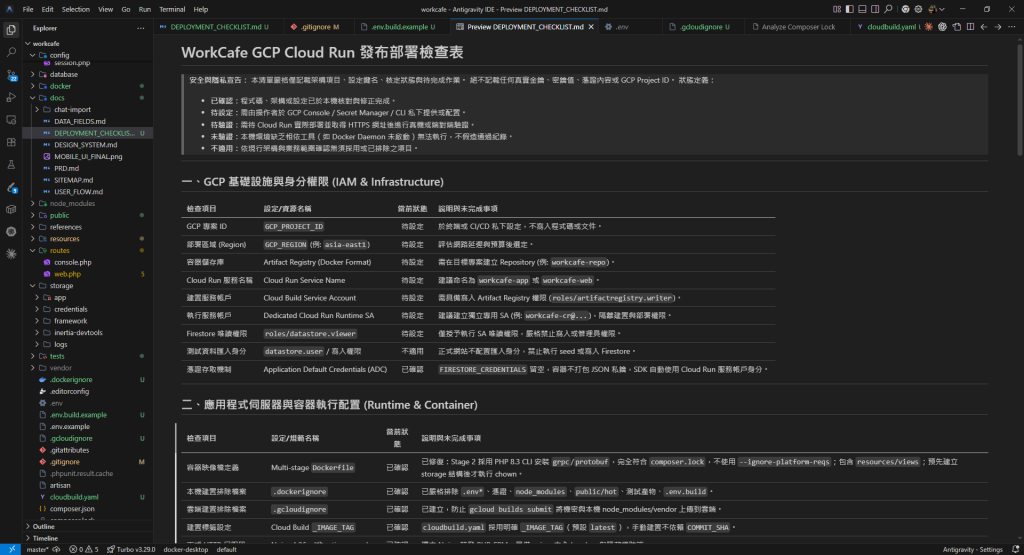Open MOBILE_UI_FINAL.png in Explorer
This screenshot has width=1024, height=555.
click(x=88, y=157)
